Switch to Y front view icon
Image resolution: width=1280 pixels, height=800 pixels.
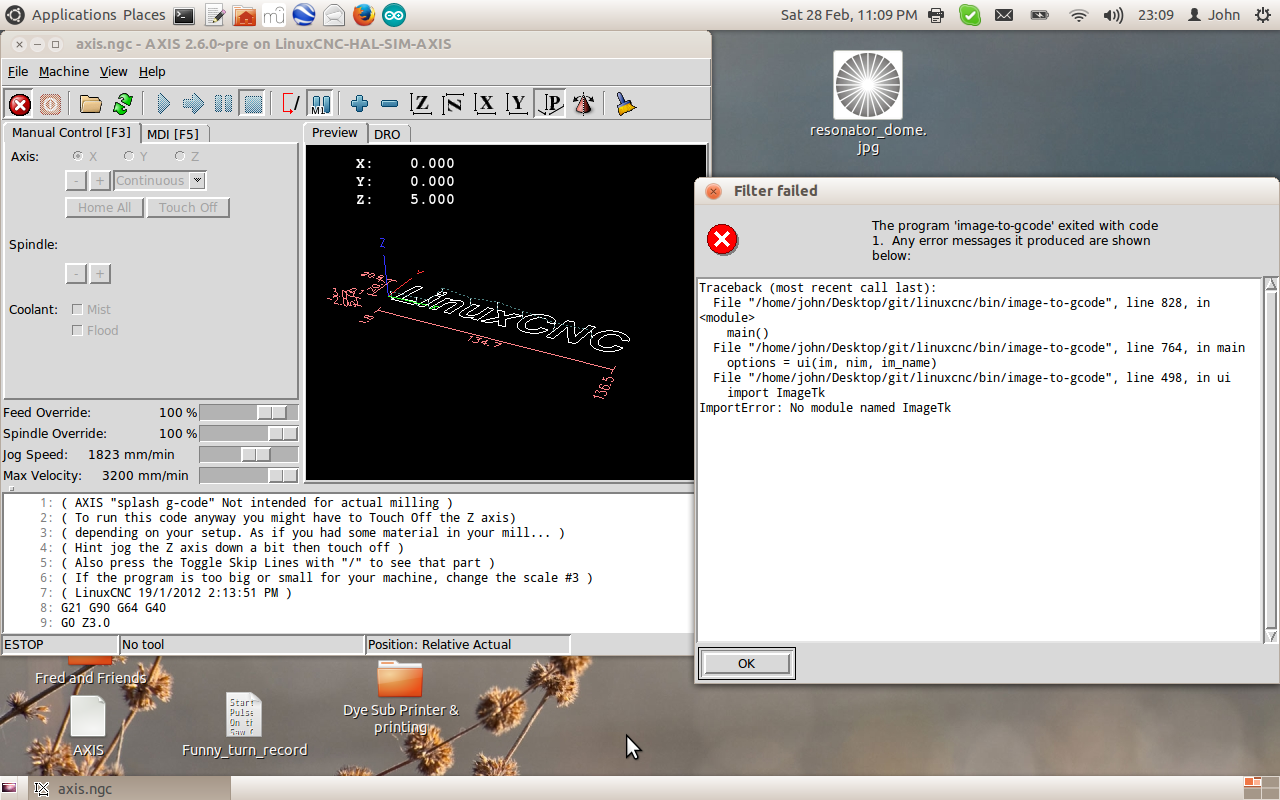pos(517,104)
